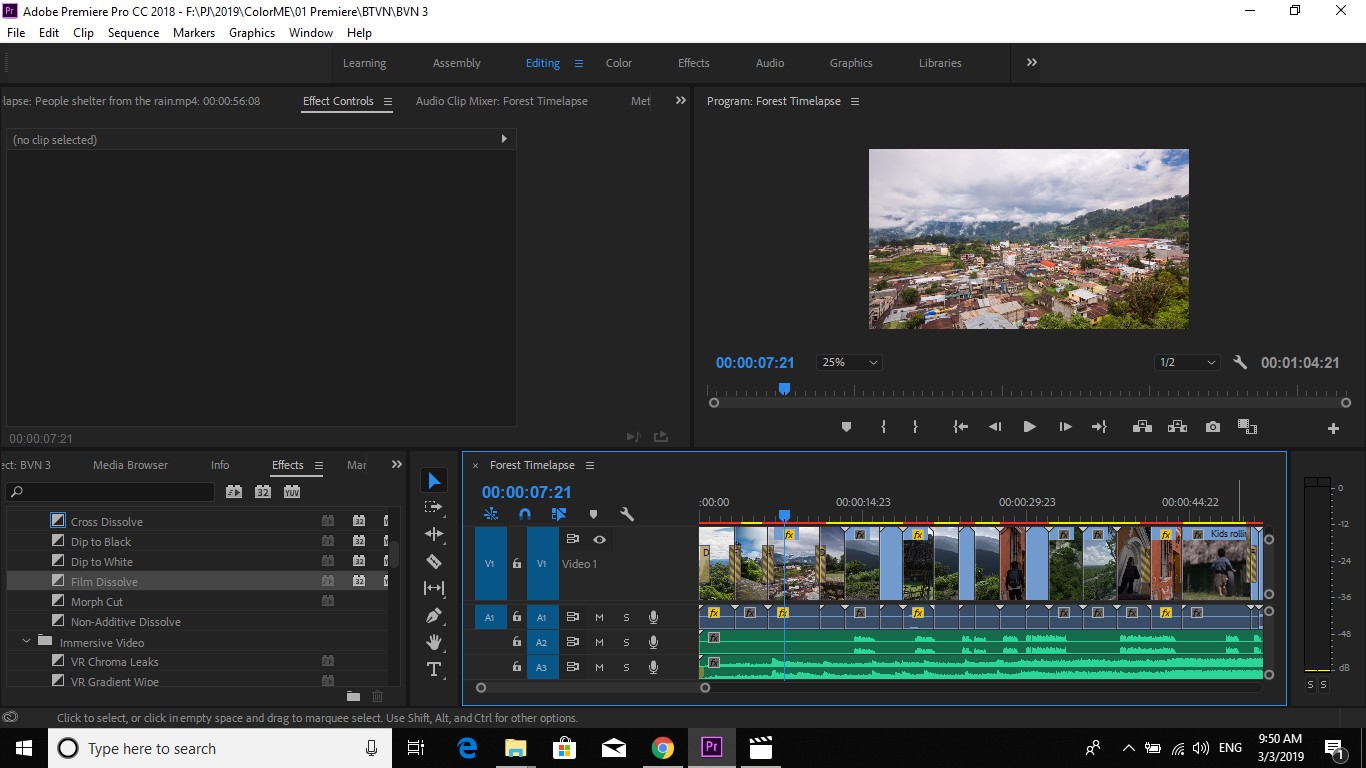The height and width of the screenshot is (768, 1366).
Task: Switch to the Color workspace
Action: pos(619,63)
